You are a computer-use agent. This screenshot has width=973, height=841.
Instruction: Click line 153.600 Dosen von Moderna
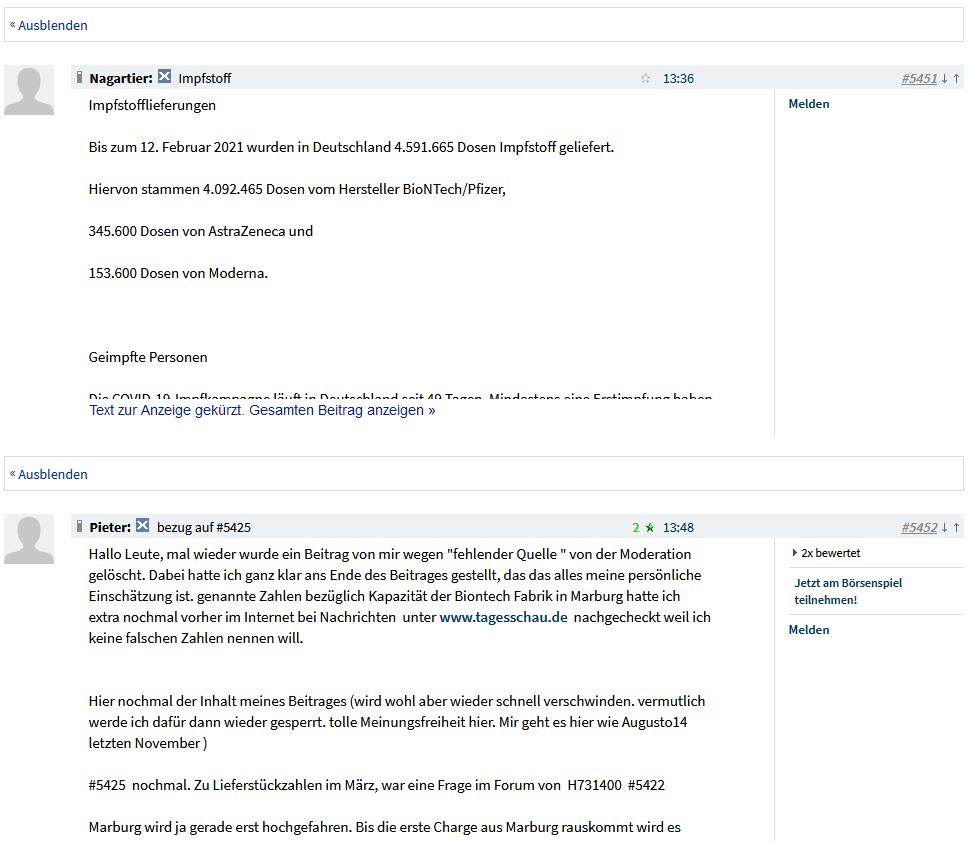(x=178, y=272)
